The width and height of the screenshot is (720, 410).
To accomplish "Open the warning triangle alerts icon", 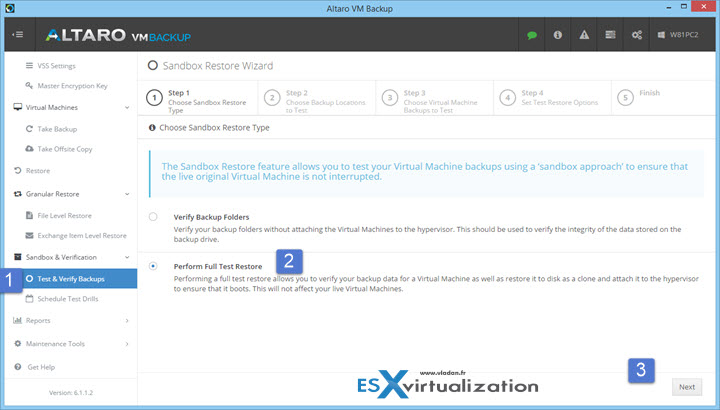I will 584,35.
